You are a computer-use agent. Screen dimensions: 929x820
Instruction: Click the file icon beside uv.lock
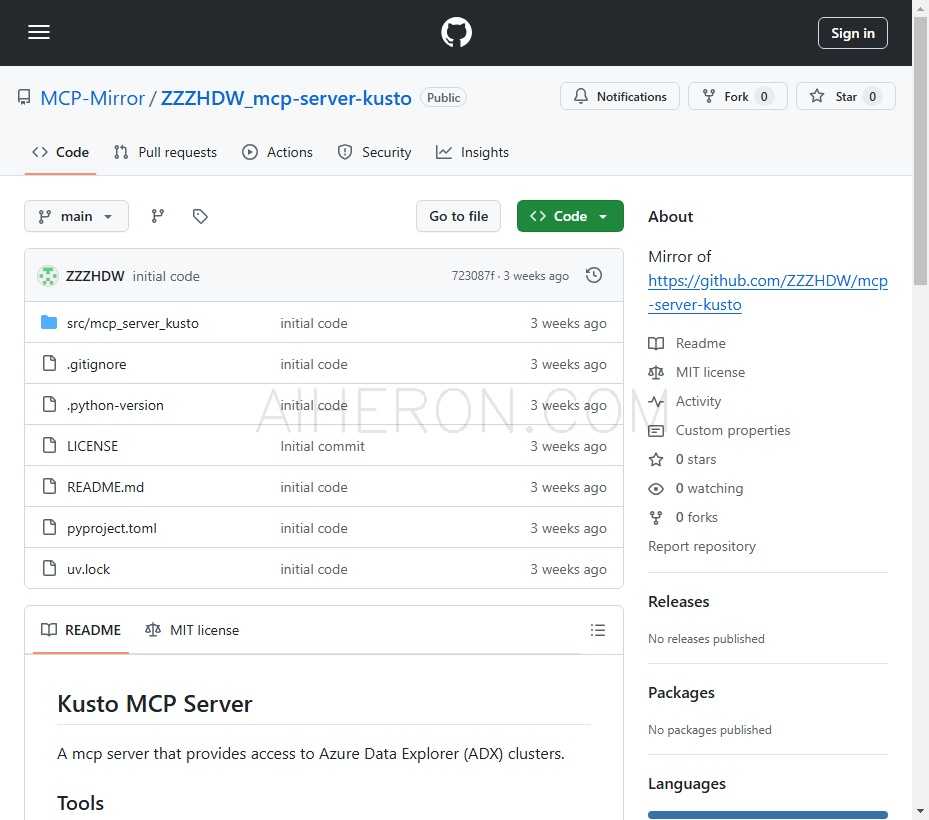50,568
